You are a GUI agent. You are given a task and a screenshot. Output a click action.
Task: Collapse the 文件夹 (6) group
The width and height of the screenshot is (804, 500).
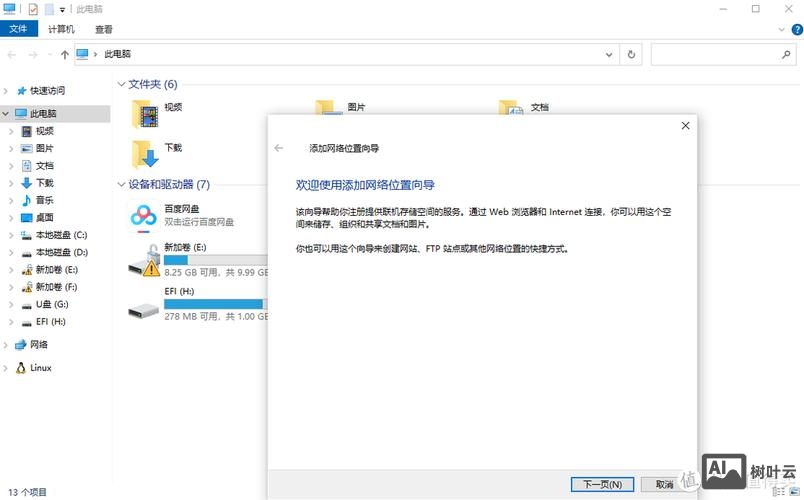[122, 84]
